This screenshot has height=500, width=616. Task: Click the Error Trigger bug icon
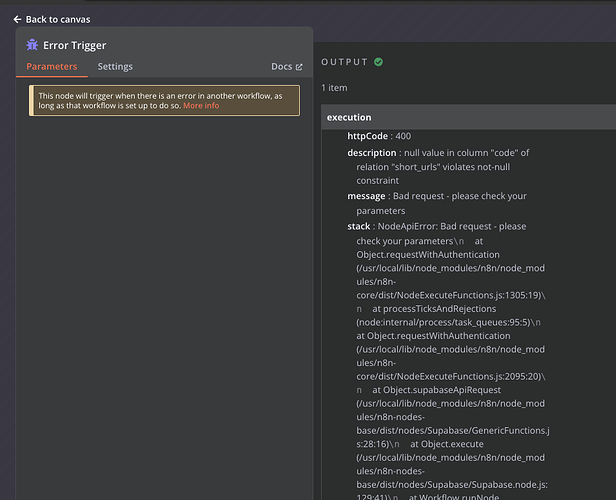tap(32, 45)
